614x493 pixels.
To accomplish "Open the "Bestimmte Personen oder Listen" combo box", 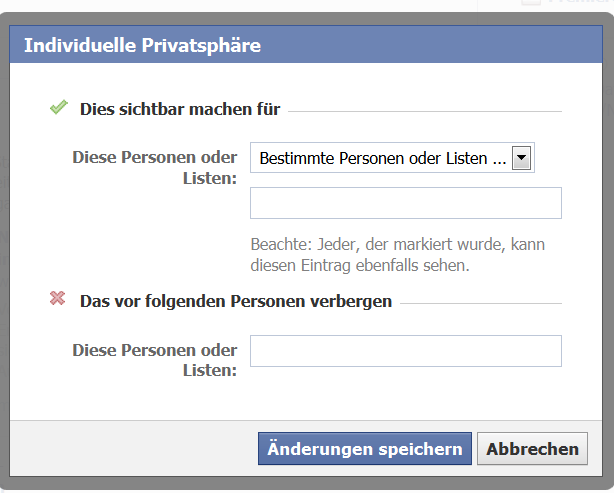I will [380, 158].
